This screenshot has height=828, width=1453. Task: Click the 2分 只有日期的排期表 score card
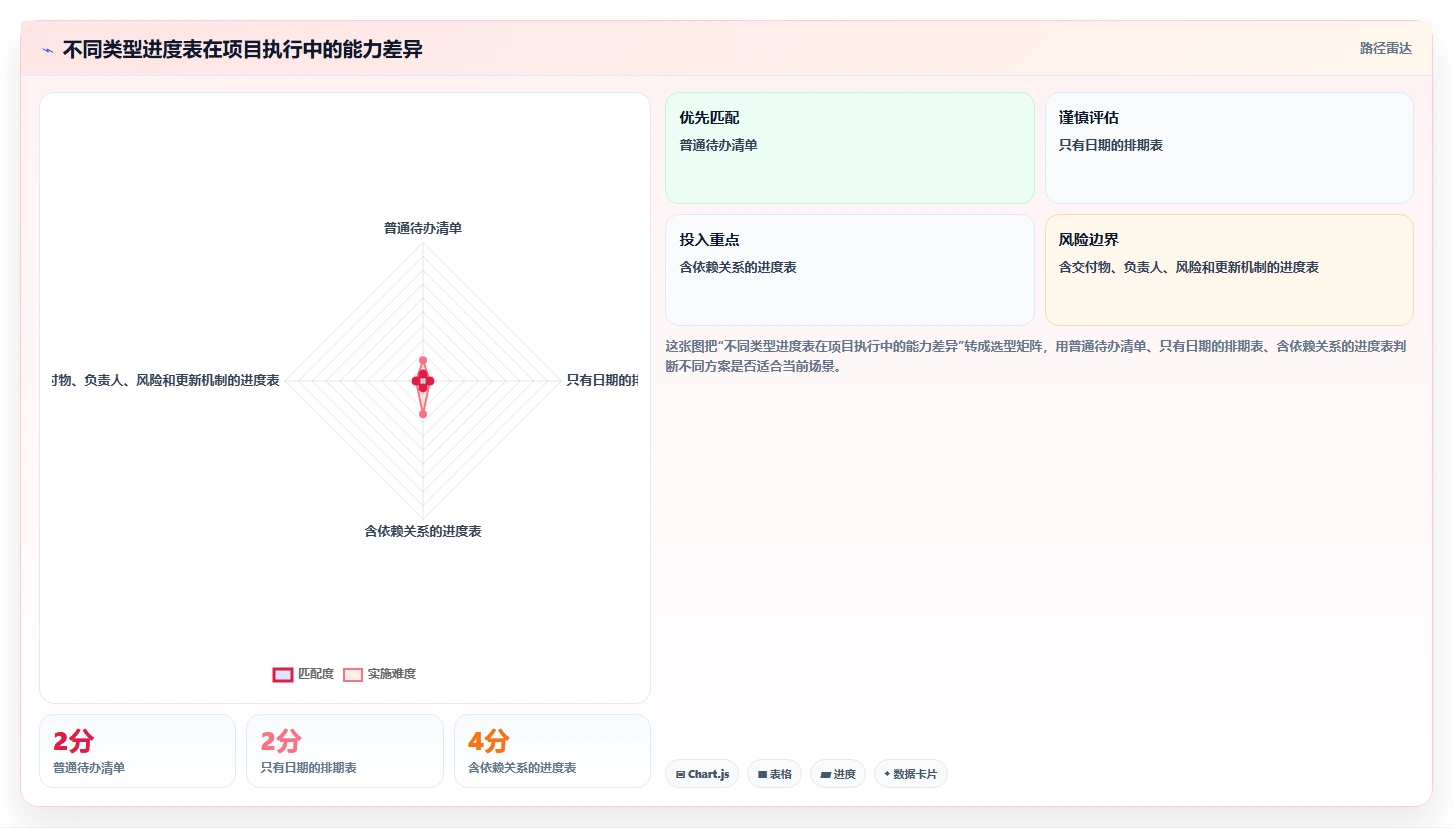(344, 751)
